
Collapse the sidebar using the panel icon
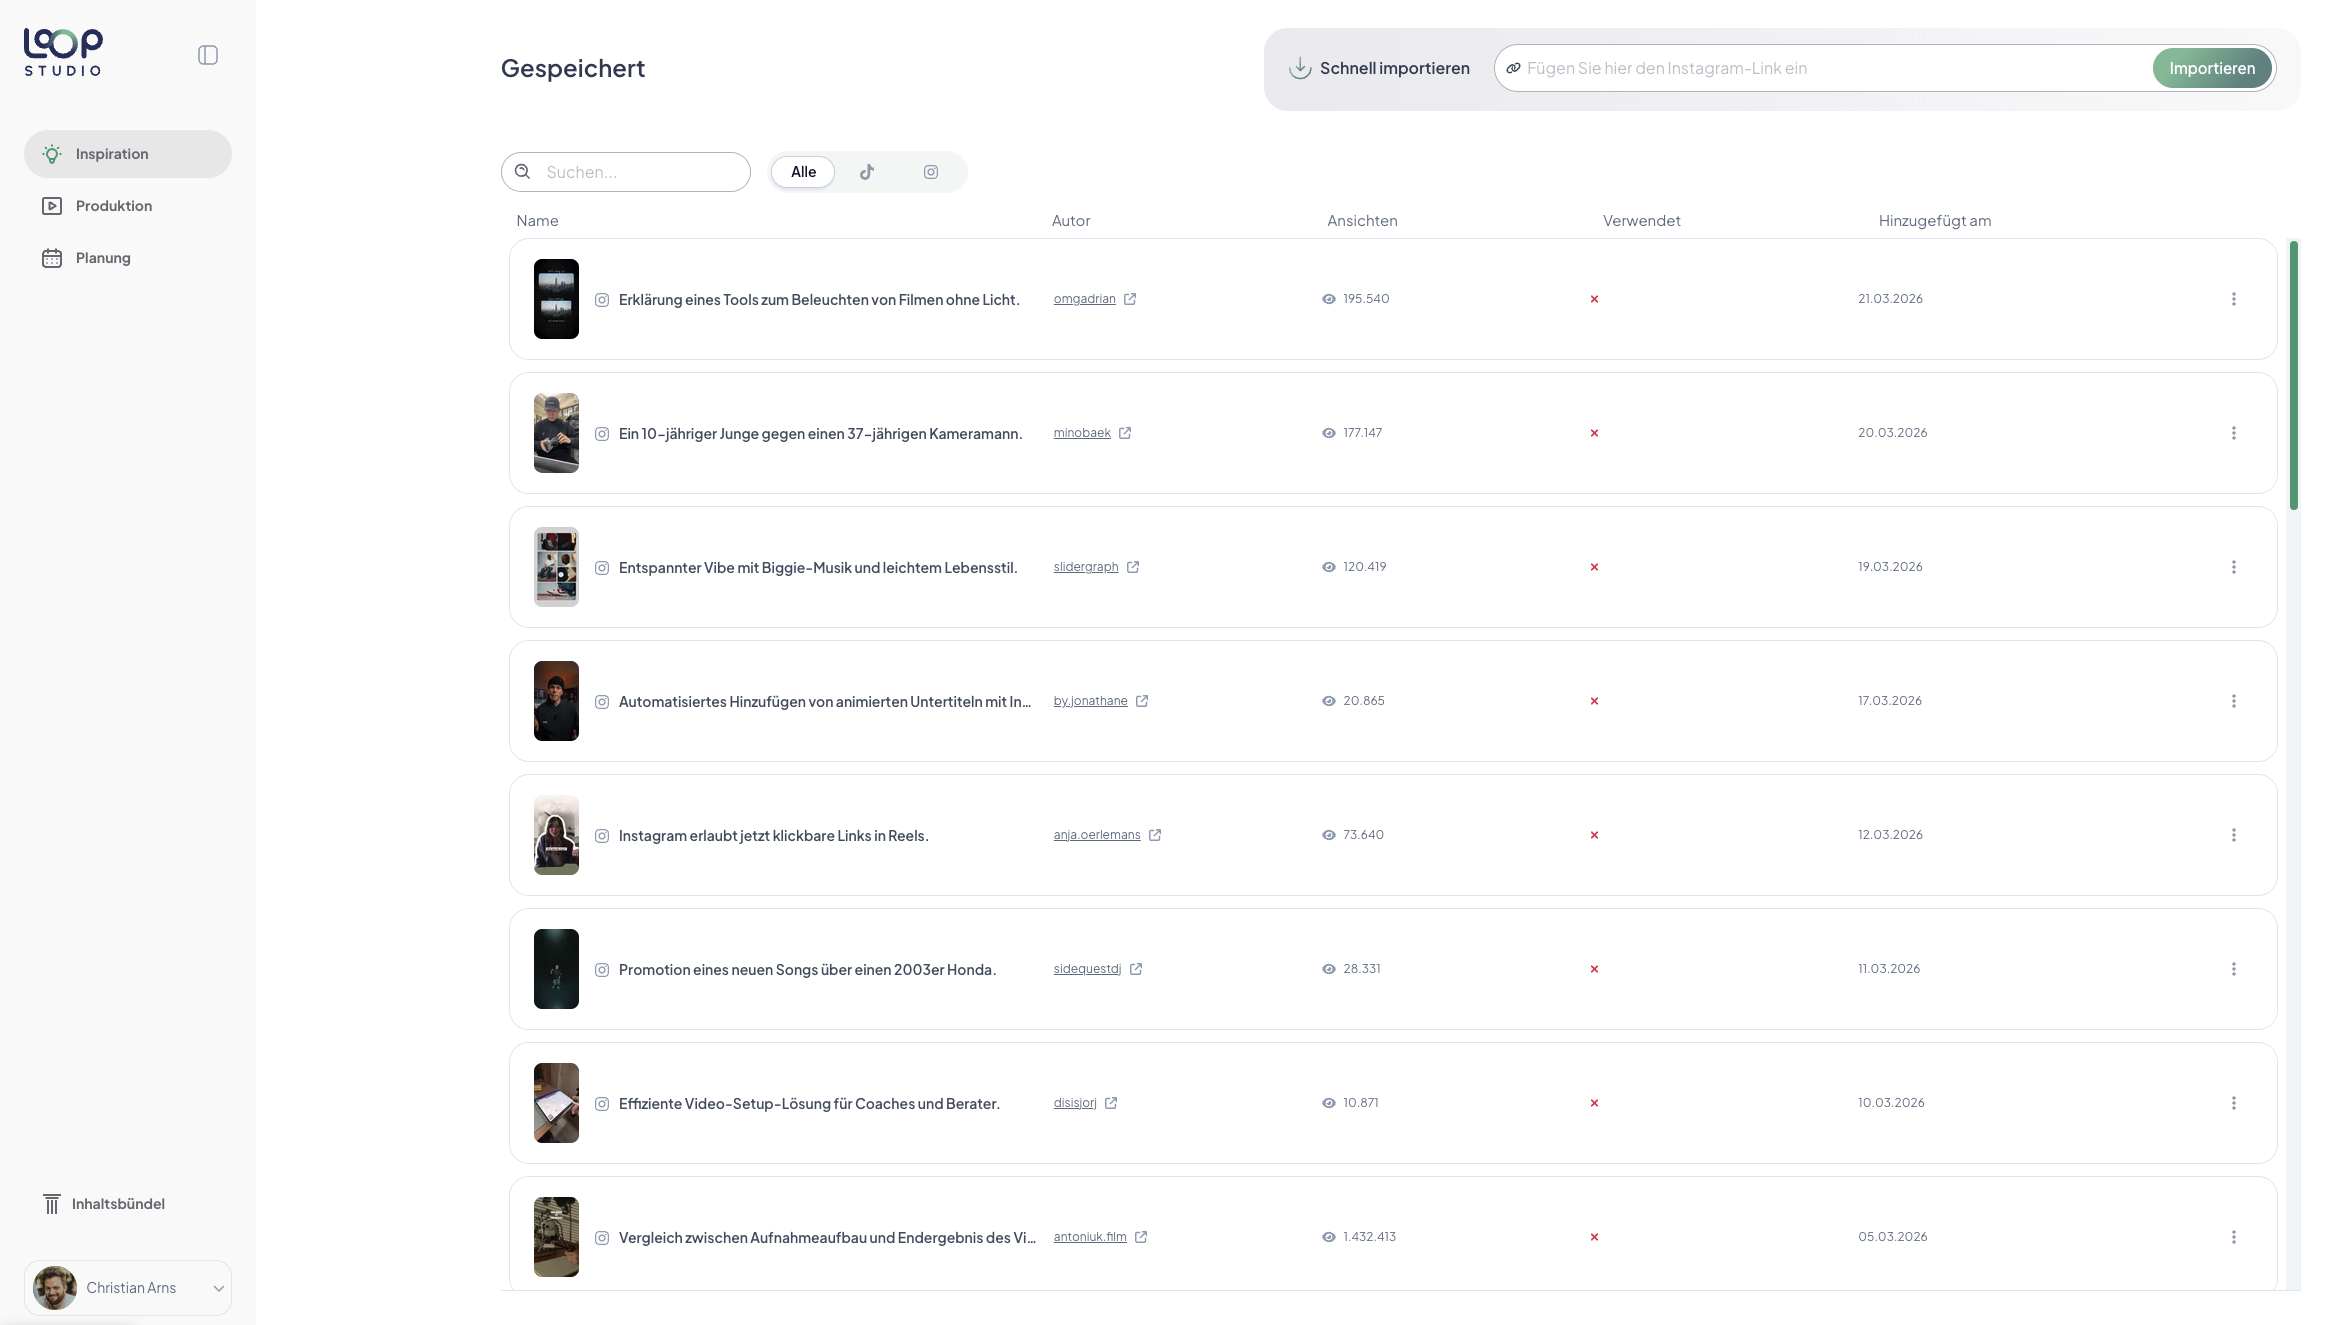point(208,54)
